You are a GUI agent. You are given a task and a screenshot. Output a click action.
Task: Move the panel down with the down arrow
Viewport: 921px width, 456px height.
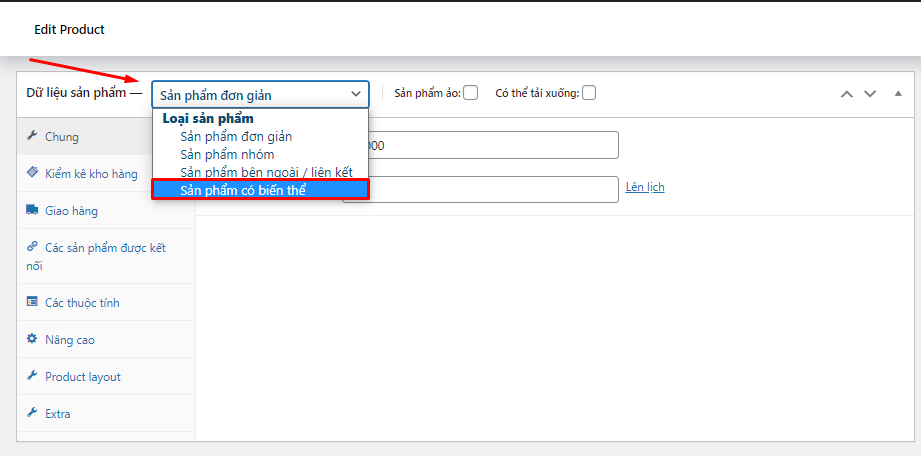coord(870,94)
